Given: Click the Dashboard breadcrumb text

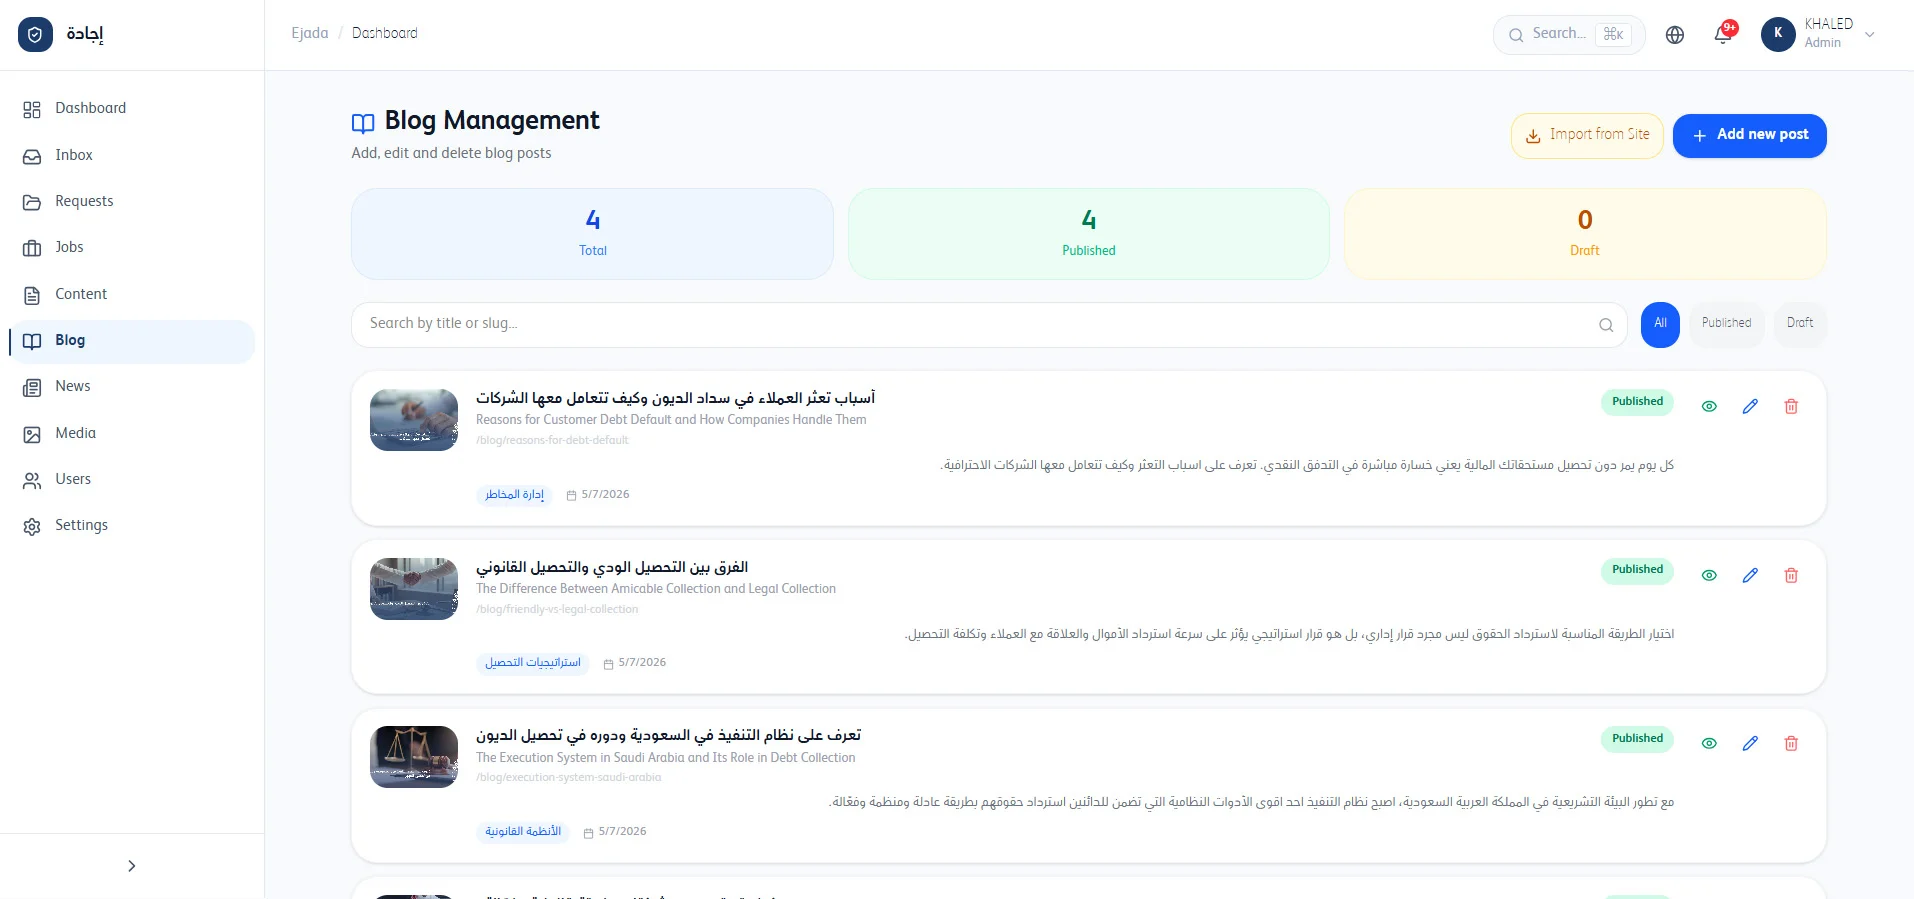Looking at the screenshot, I should pos(385,33).
